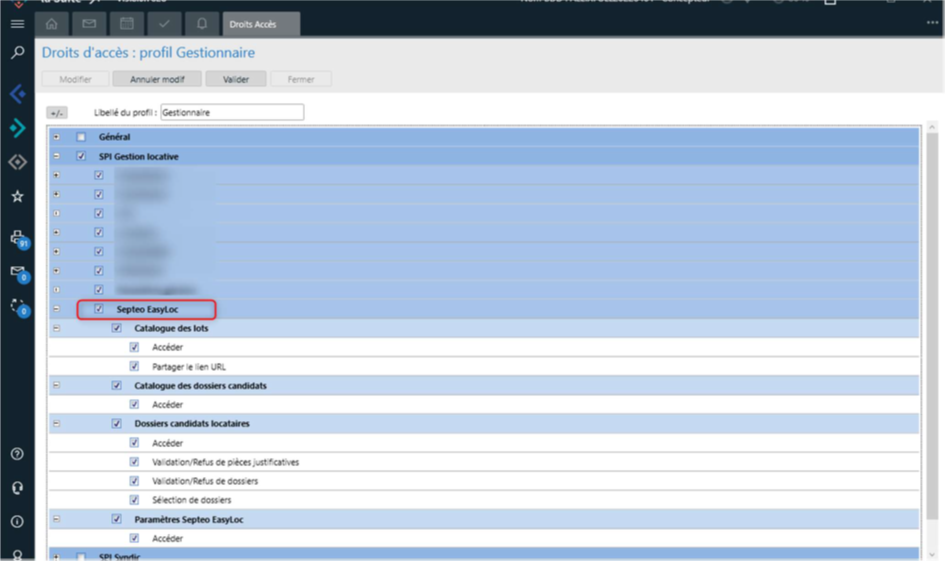
Task: Collapse the Catalogue des lots section
Action: (x=56, y=328)
